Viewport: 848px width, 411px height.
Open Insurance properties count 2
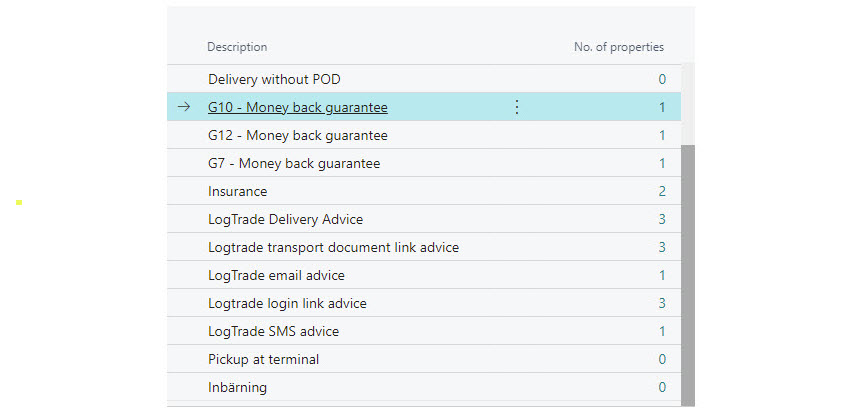coord(662,191)
